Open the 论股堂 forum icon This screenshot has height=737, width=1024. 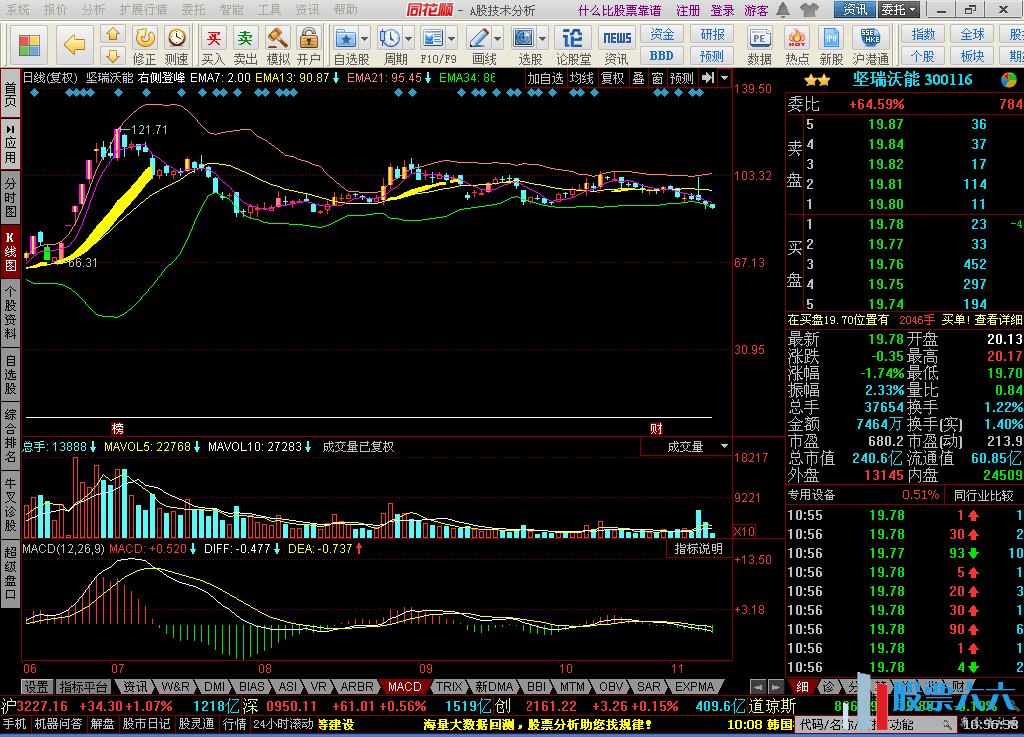click(x=573, y=46)
